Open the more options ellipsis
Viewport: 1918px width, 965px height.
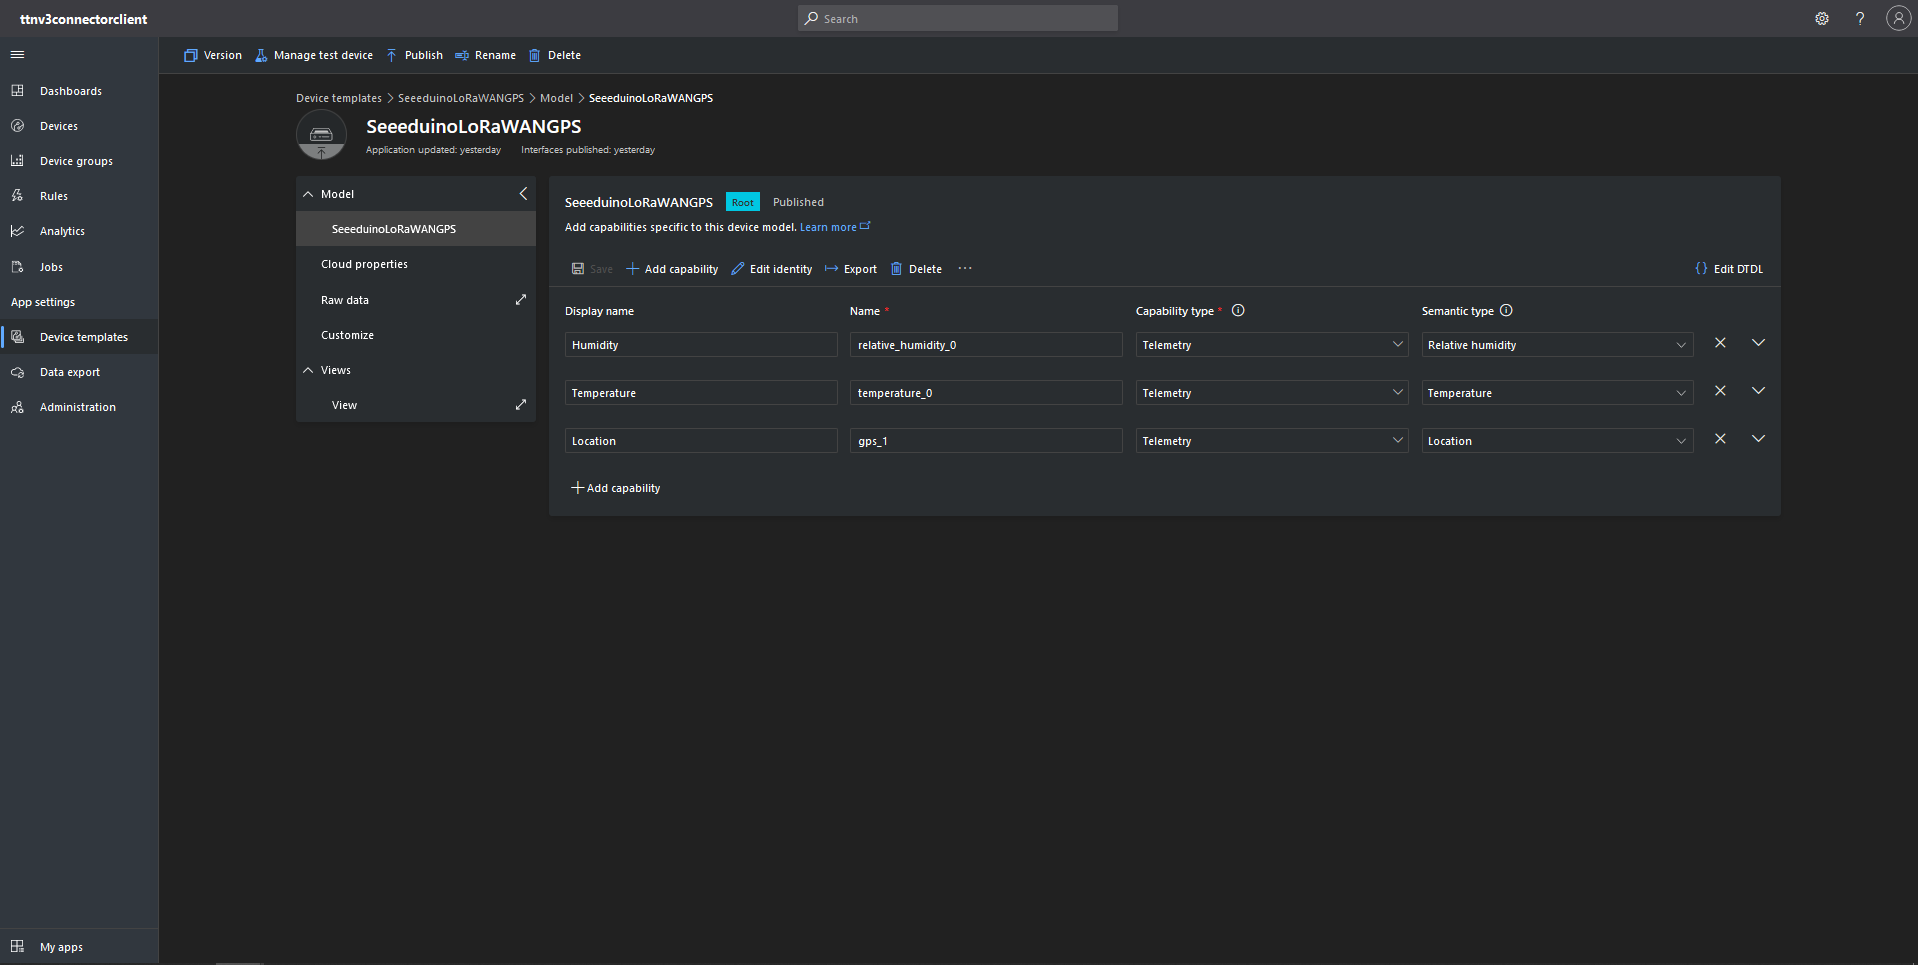965,269
